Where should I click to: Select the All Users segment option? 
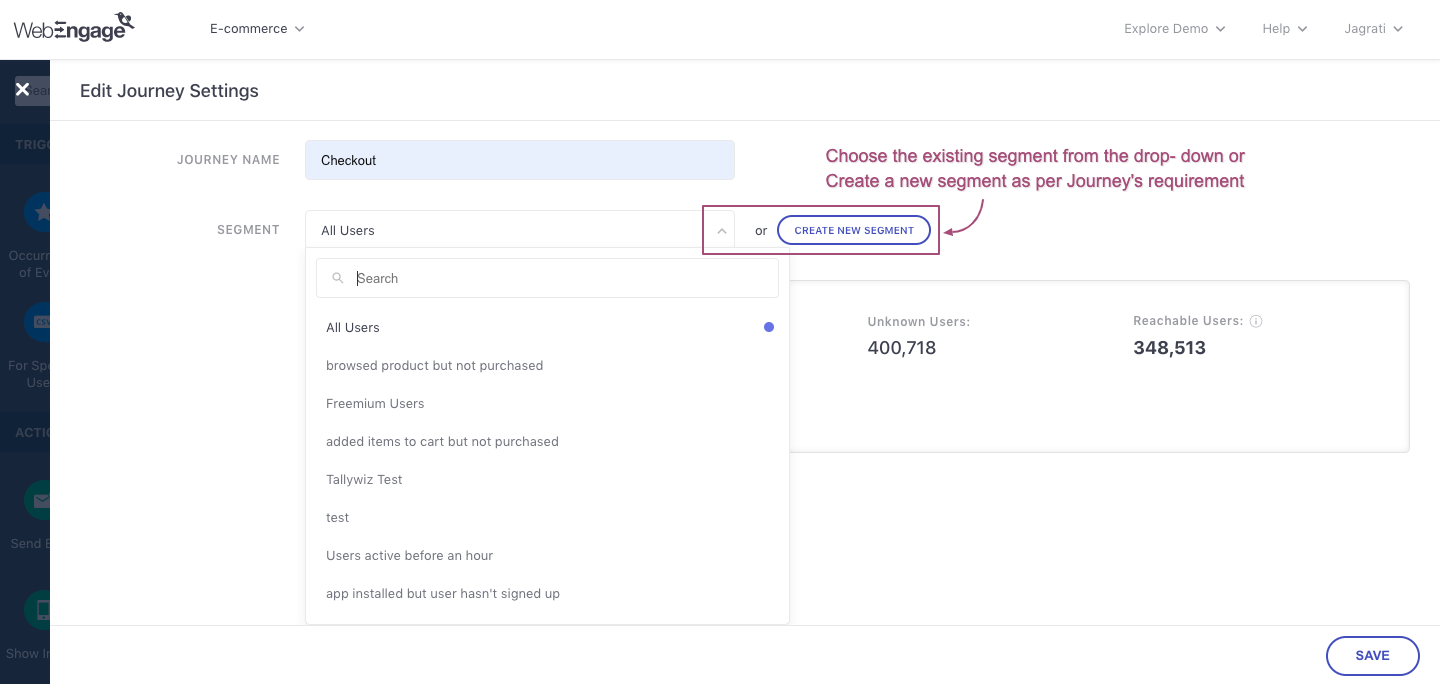[x=353, y=327]
